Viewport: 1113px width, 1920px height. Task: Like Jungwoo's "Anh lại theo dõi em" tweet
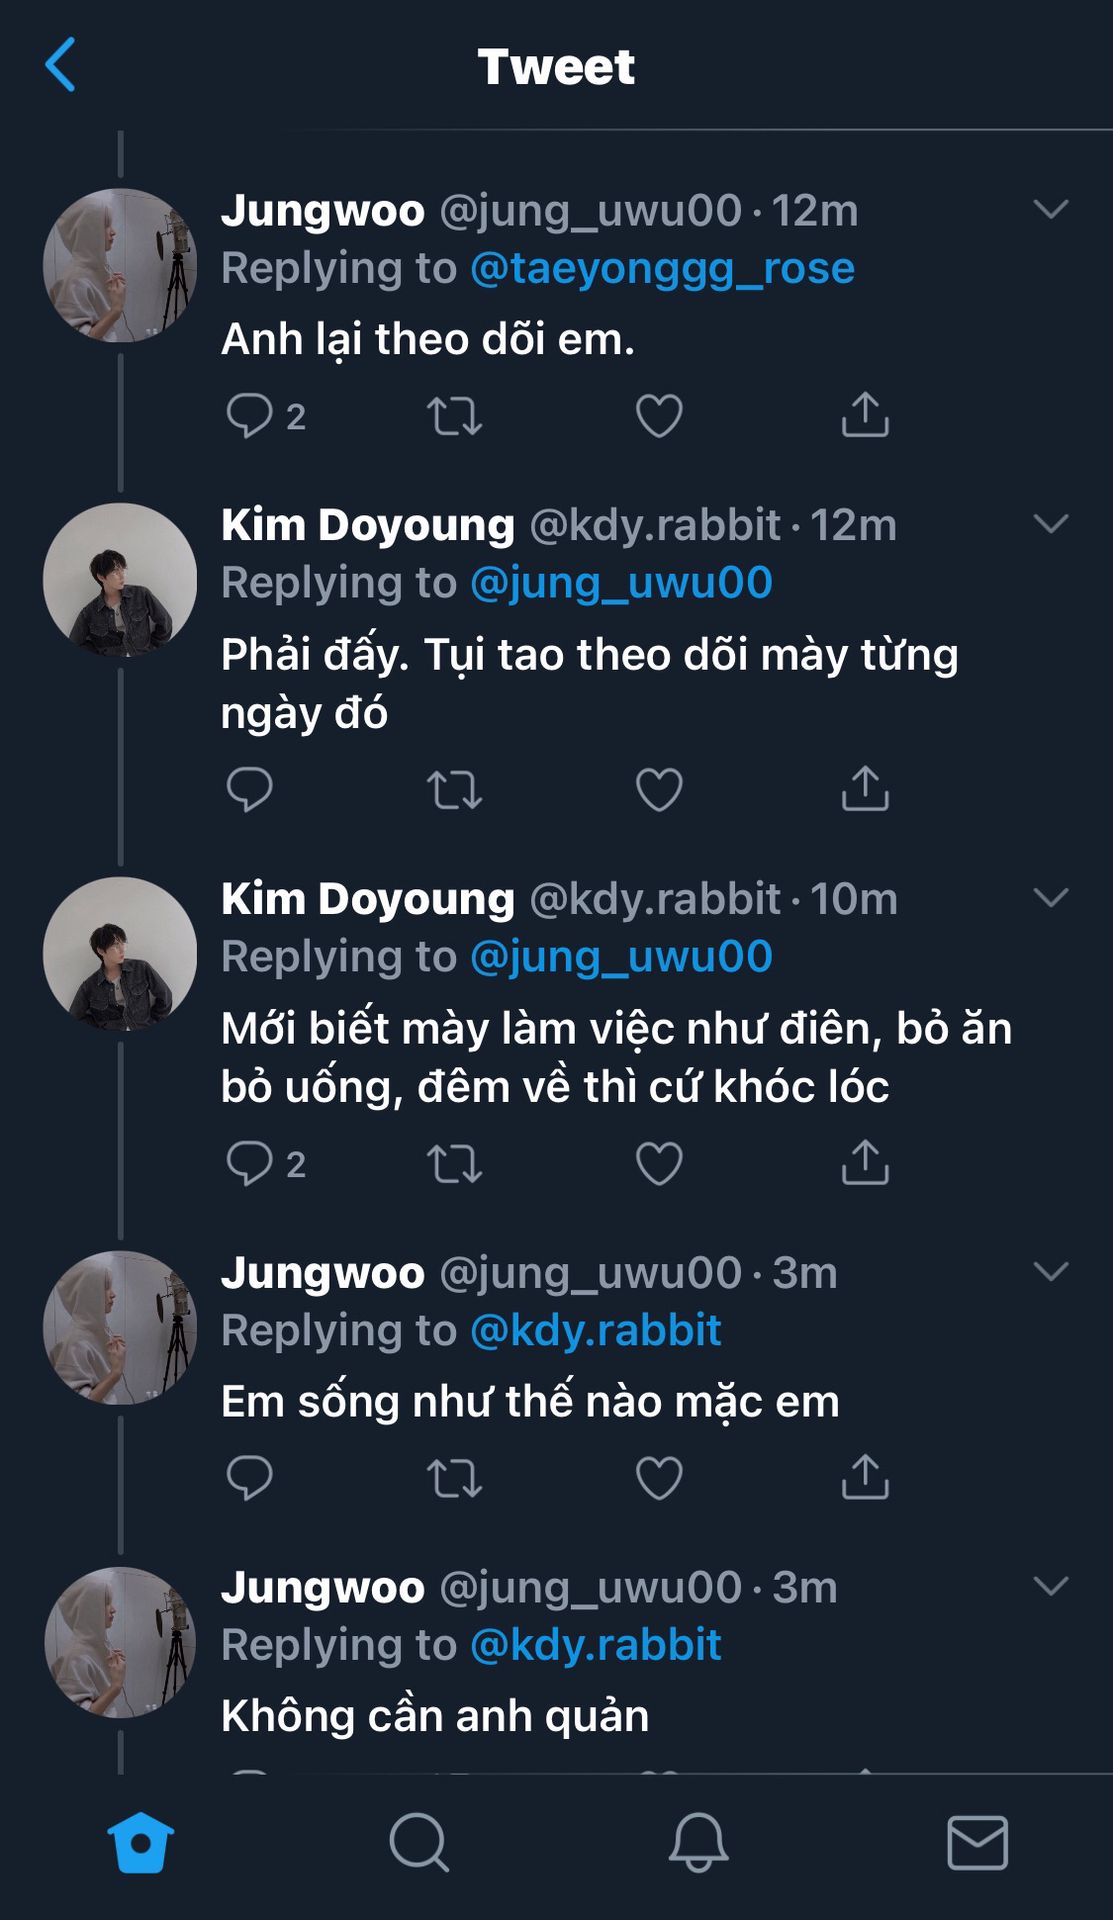click(659, 416)
